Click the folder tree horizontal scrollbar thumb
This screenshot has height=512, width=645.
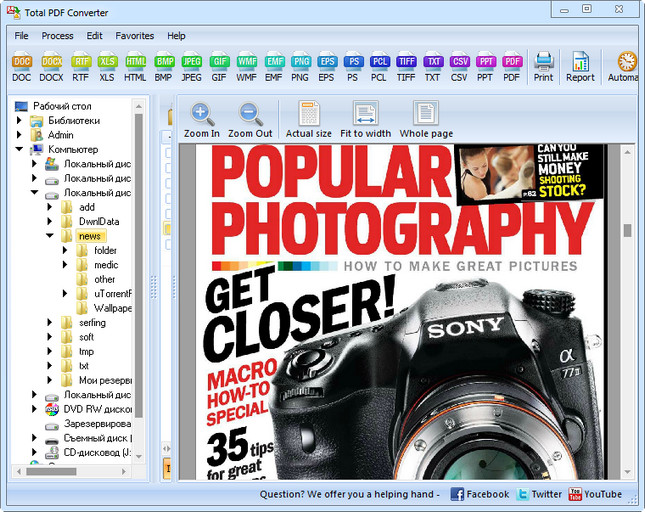(51, 471)
